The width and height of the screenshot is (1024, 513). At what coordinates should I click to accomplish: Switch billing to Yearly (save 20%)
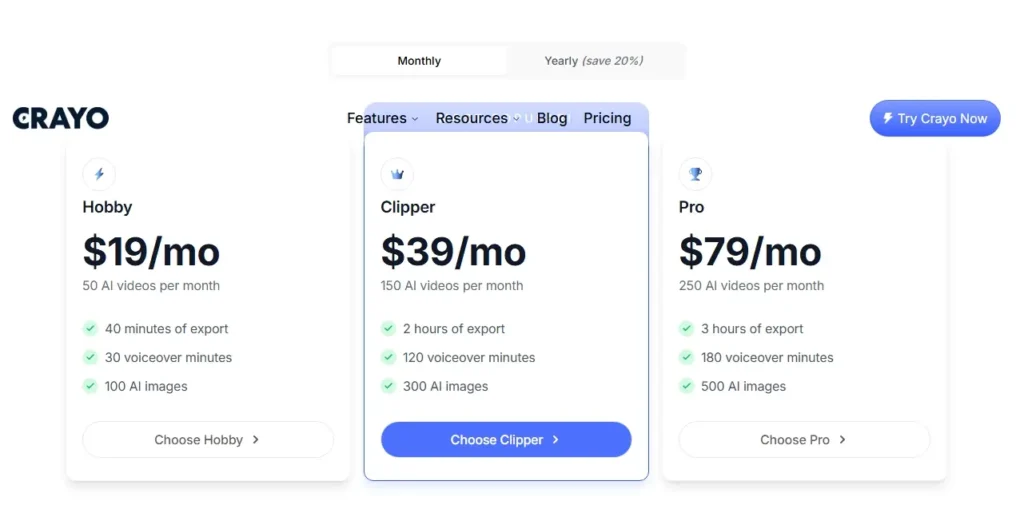(x=593, y=61)
